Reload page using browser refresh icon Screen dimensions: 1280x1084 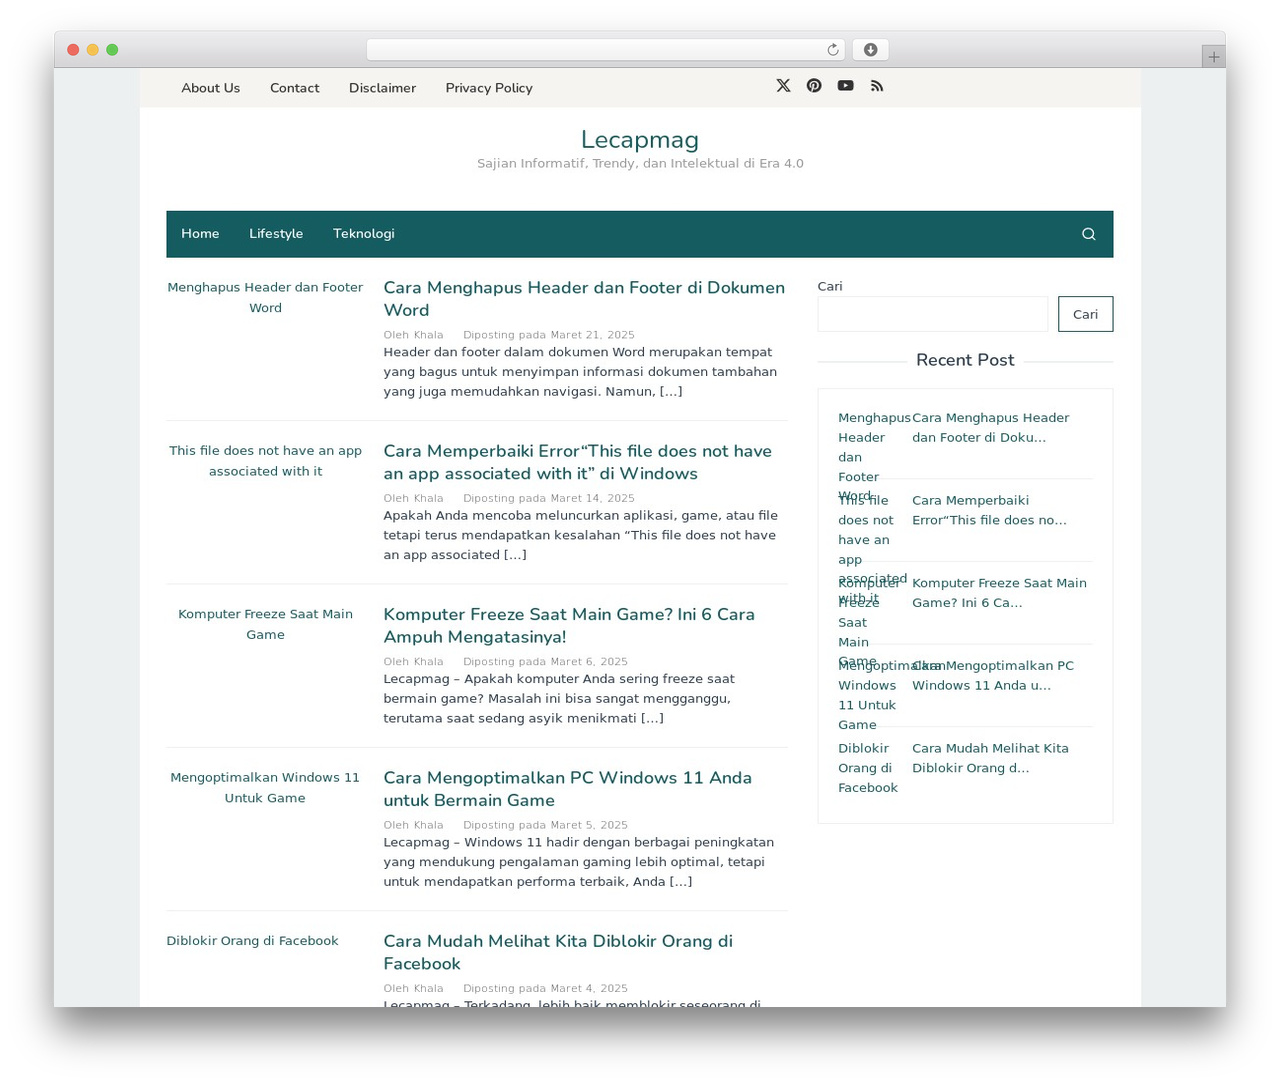(x=833, y=50)
